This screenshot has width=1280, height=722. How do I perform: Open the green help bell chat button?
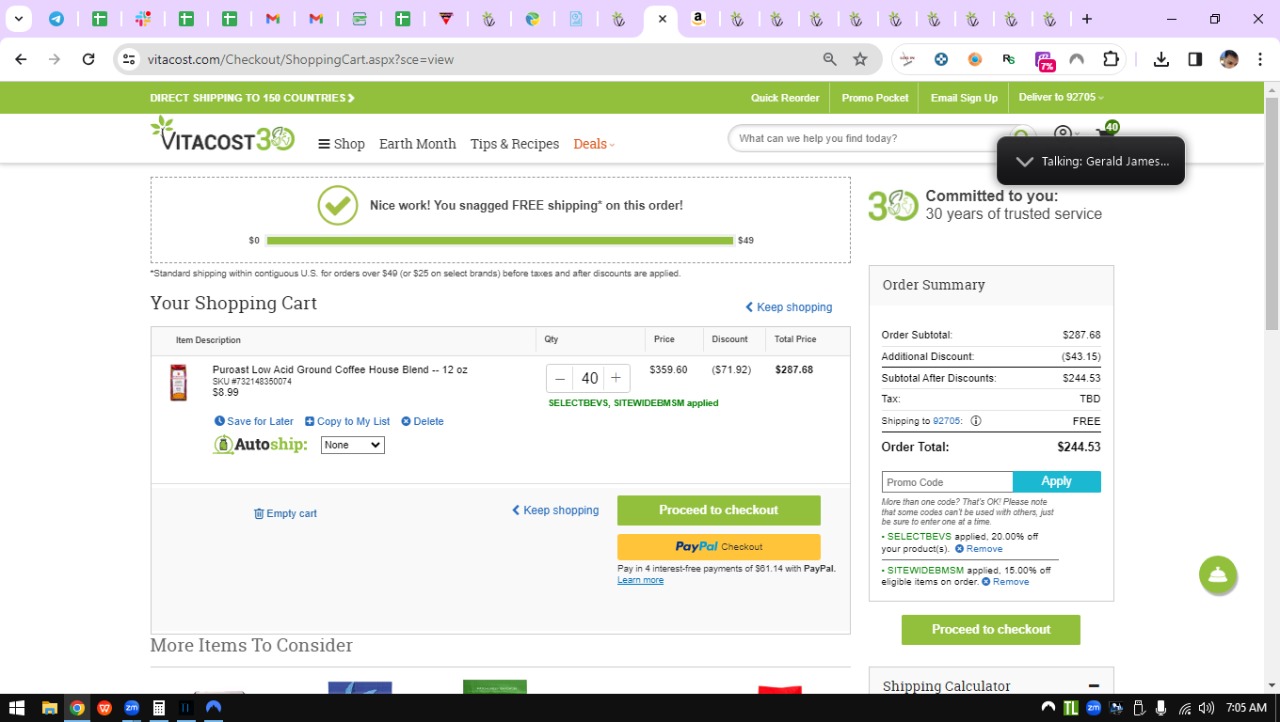[1218, 575]
